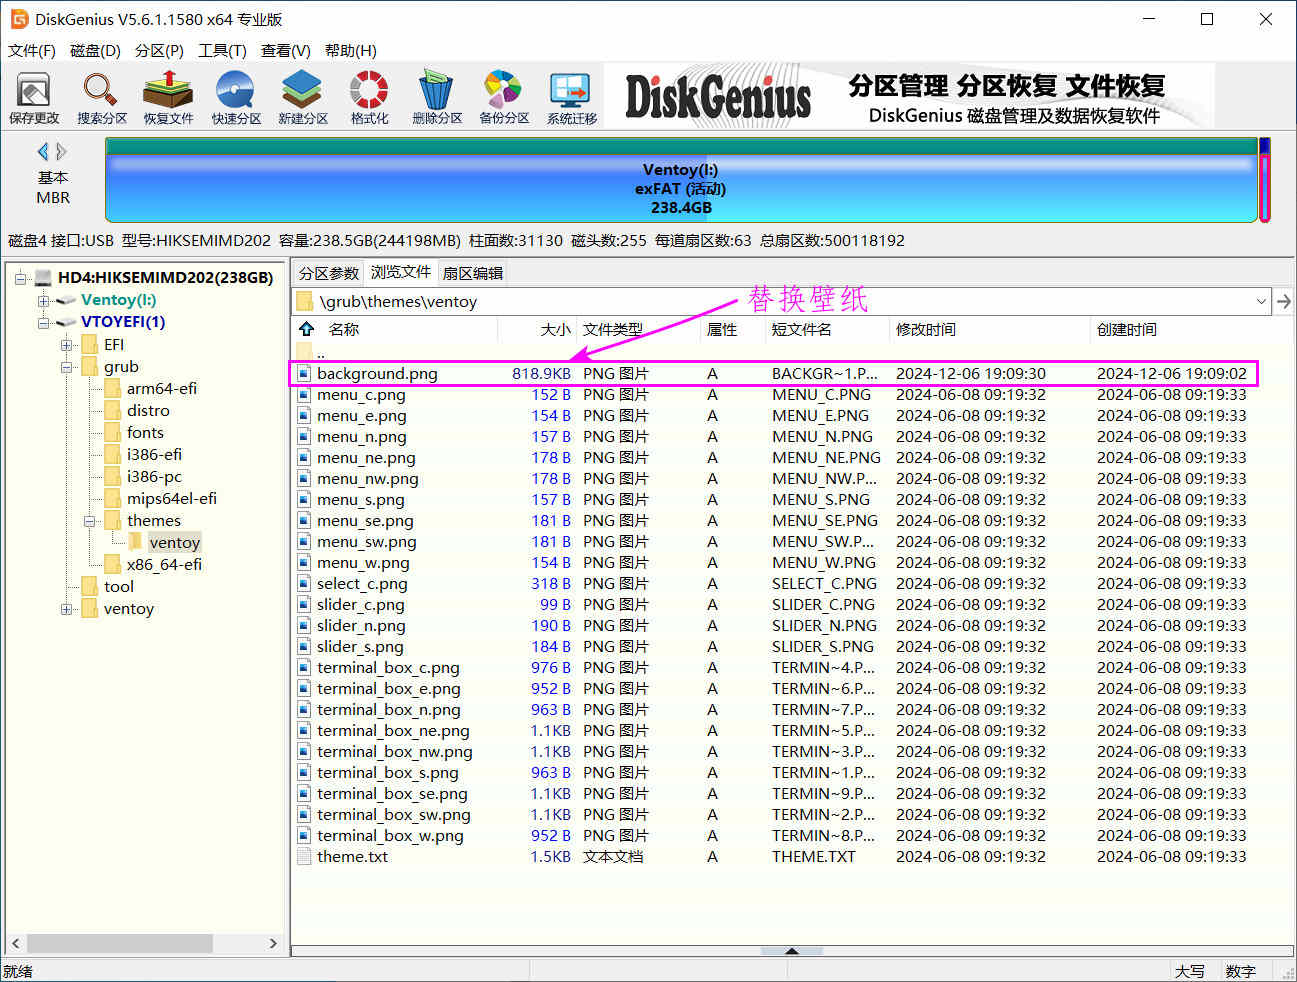Collapse the grub folder node
The width and height of the screenshot is (1297, 982).
(x=66, y=367)
